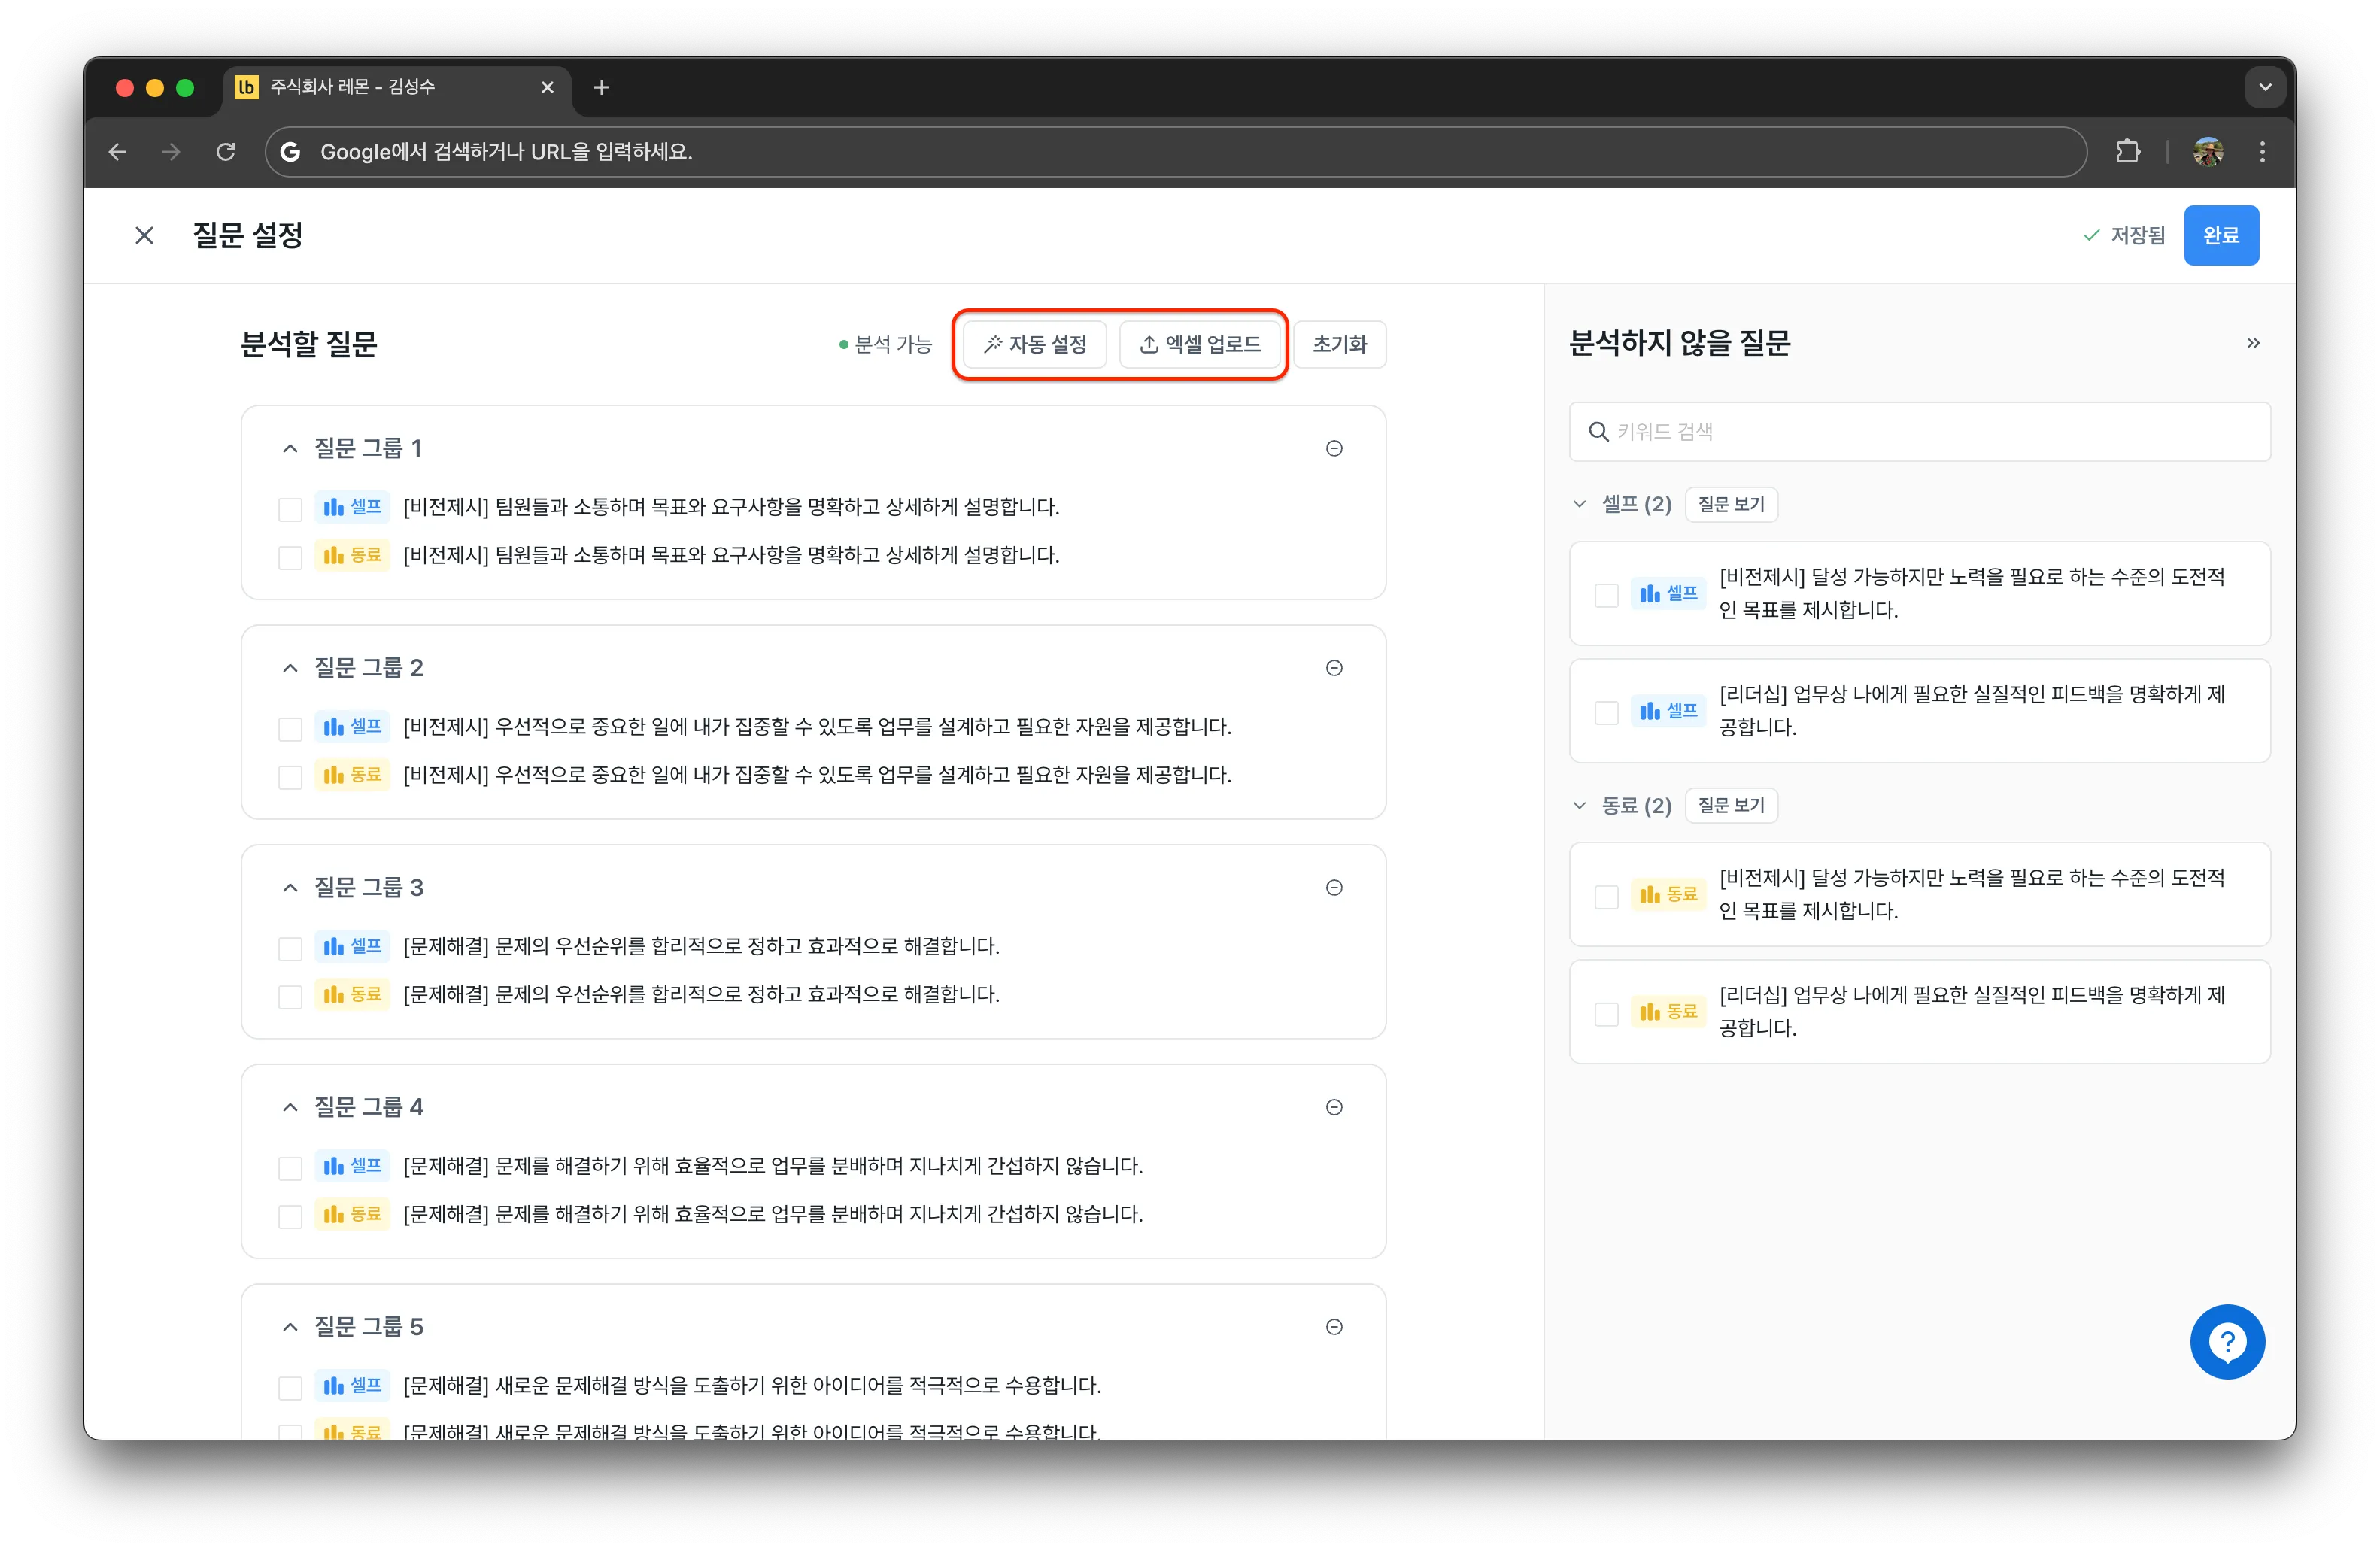Open a new browser tab
The height and width of the screenshot is (1551, 2380).
point(601,88)
